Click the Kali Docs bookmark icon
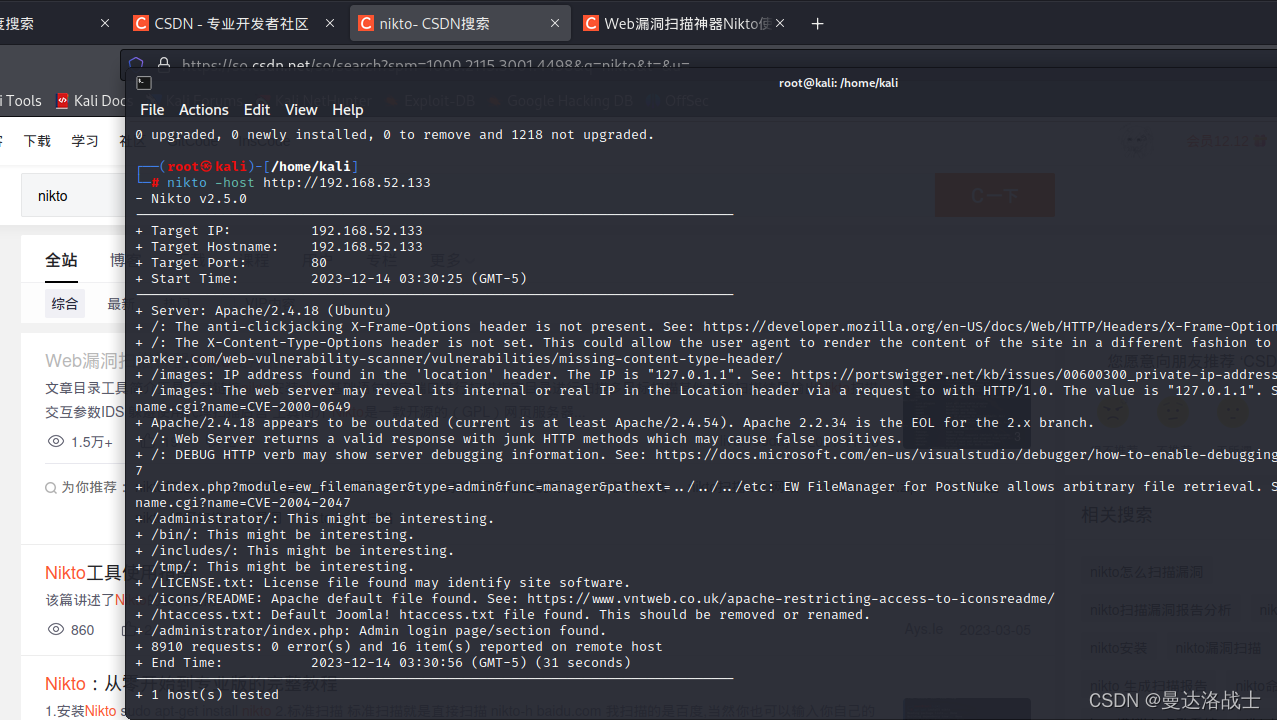The image size is (1277, 720). [x=63, y=101]
